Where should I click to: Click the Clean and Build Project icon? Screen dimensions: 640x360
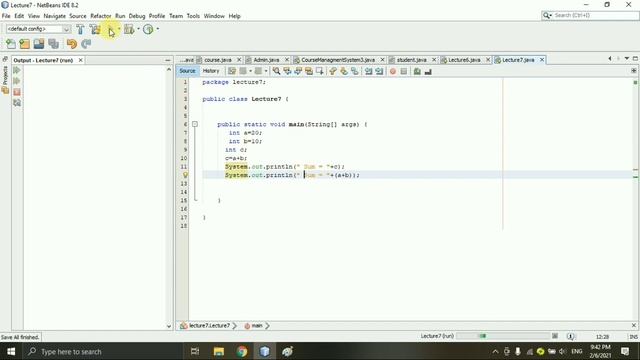click(95, 29)
